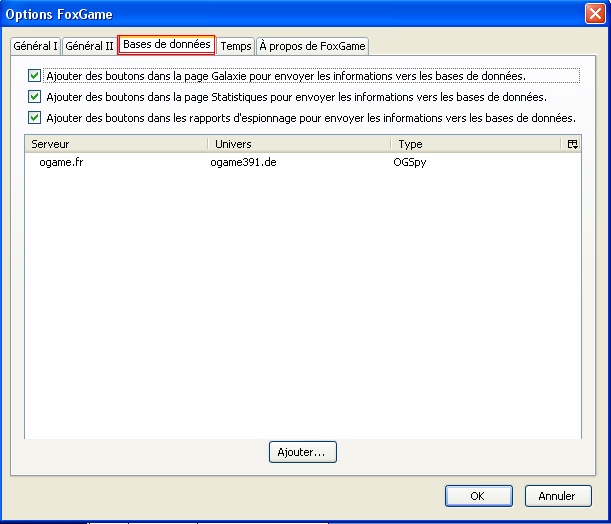
Task: Sort list by Univers column header
Action: point(298,144)
